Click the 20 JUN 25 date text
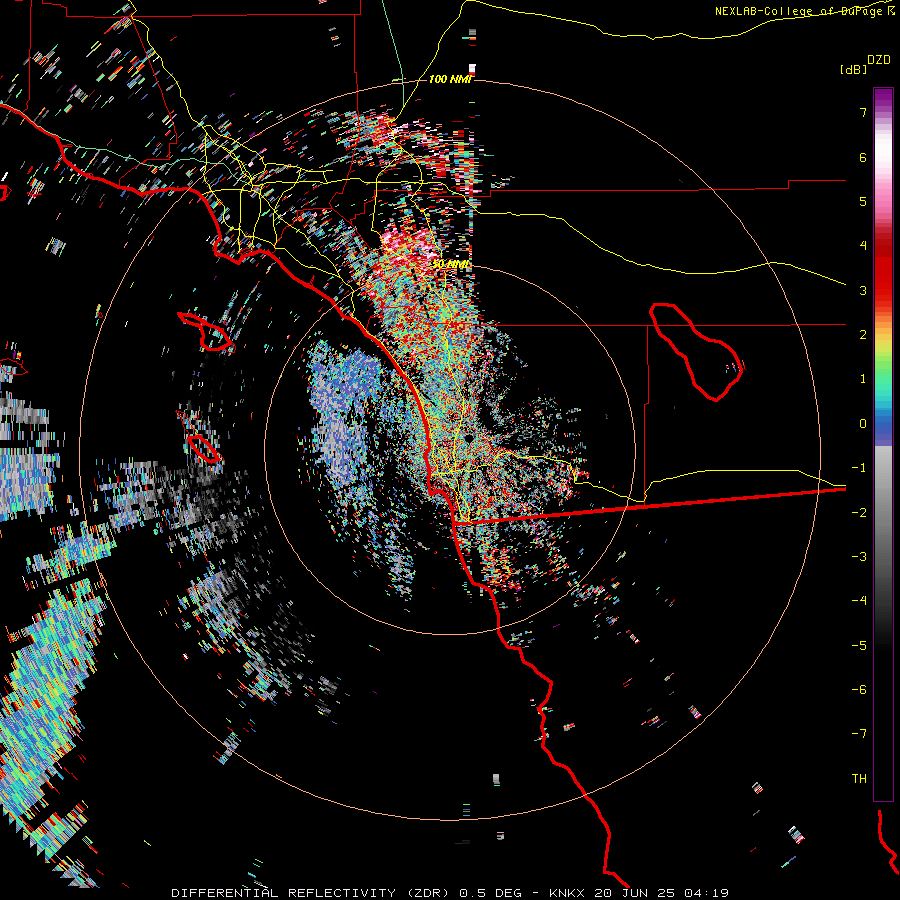The height and width of the screenshot is (900, 900). coord(636,893)
